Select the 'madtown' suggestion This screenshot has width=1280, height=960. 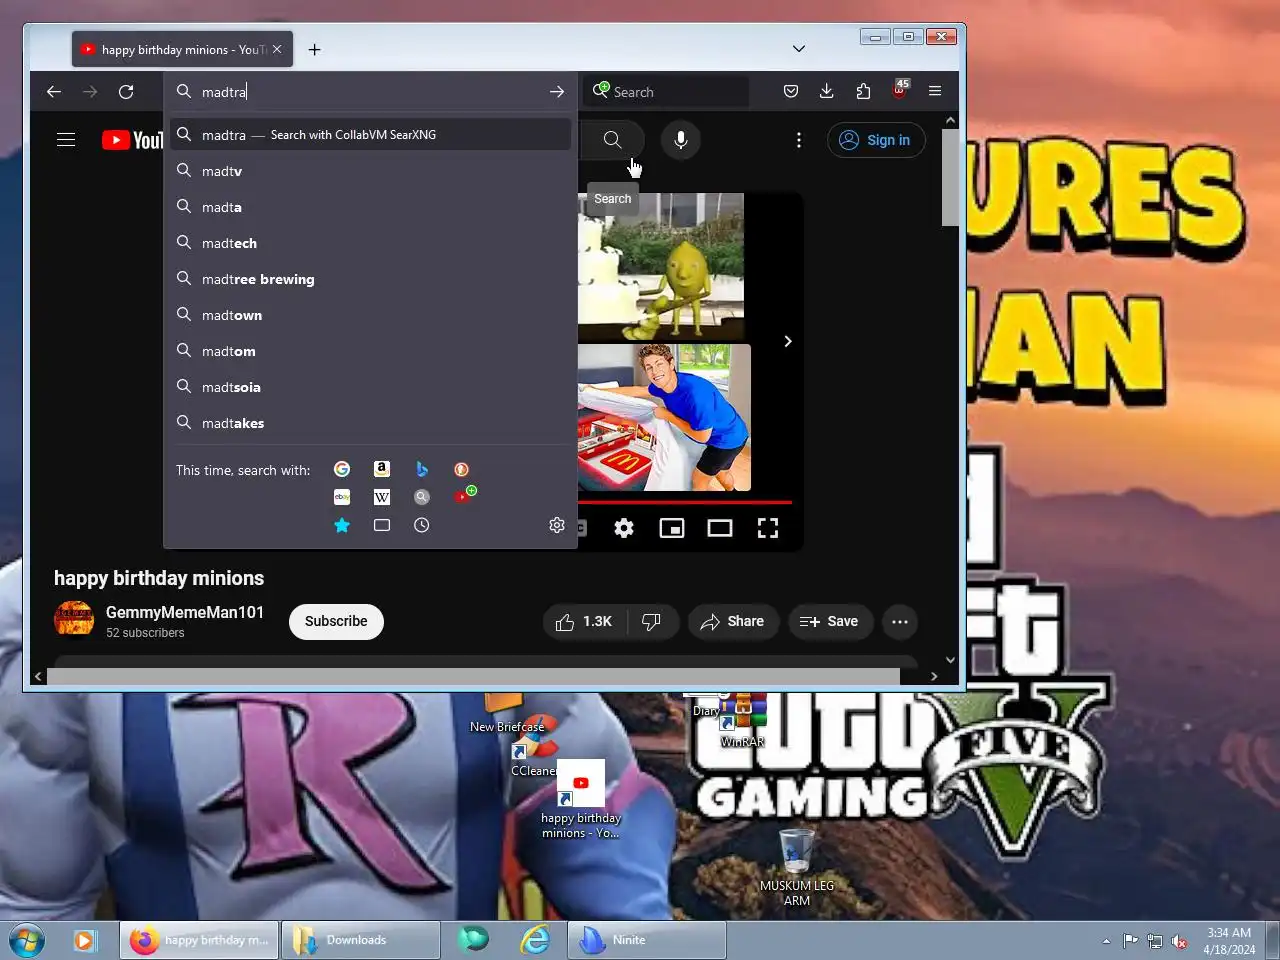[370, 315]
